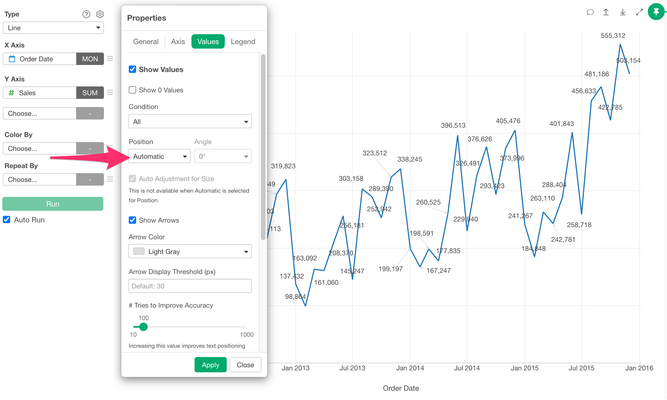Expand chart to full screen
The image size is (667, 400).
639,12
